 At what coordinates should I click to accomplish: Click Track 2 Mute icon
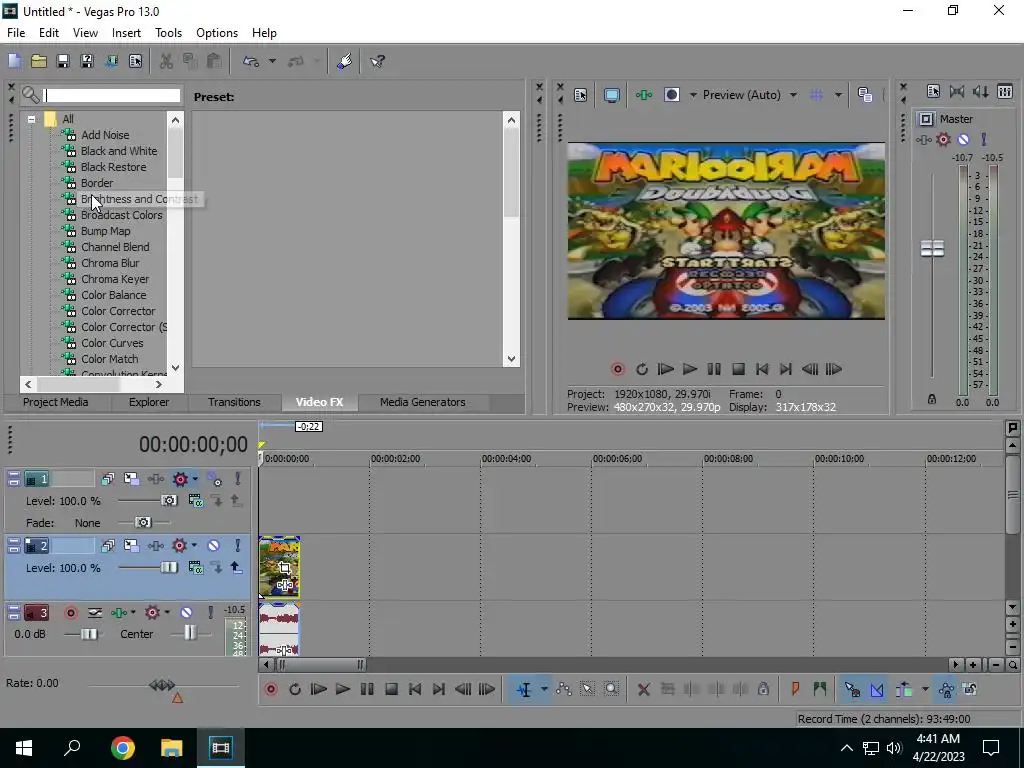pos(214,546)
